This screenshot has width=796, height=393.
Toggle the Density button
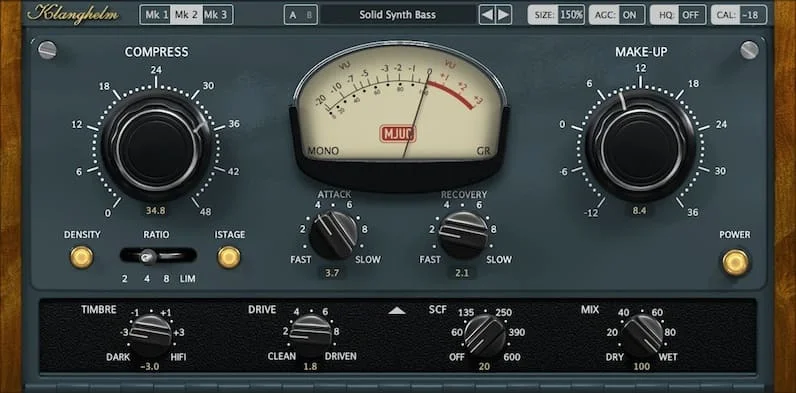pos(82,257)
